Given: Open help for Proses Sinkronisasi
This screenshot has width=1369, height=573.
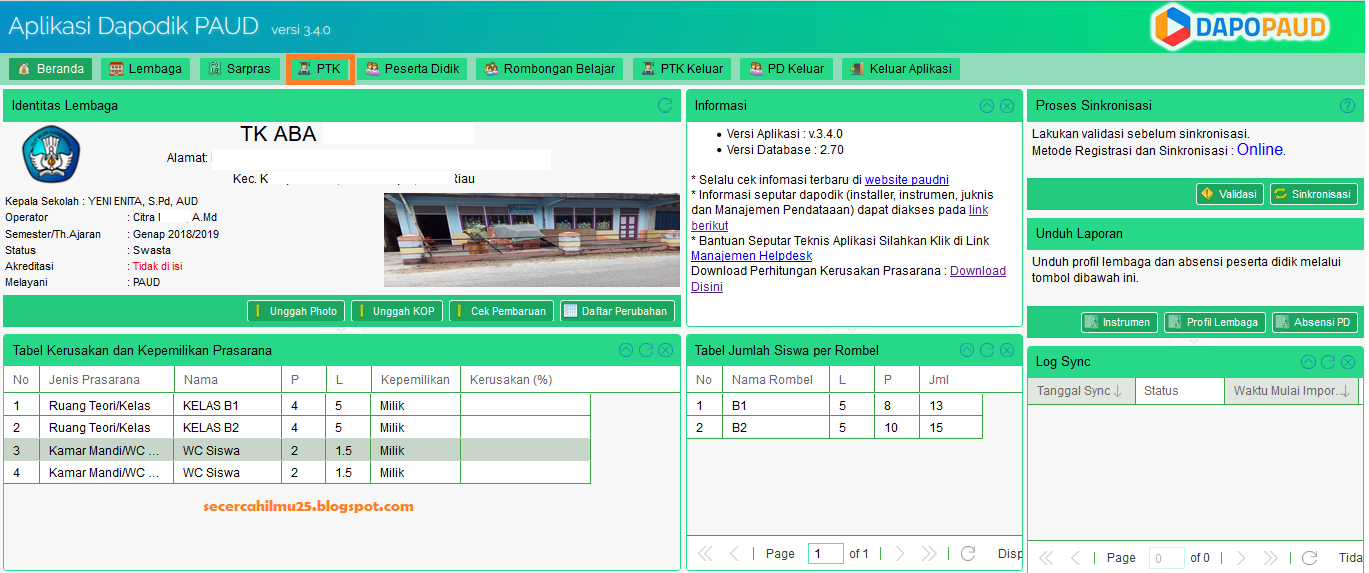Looking at the screenshot, I should 1347,105.
